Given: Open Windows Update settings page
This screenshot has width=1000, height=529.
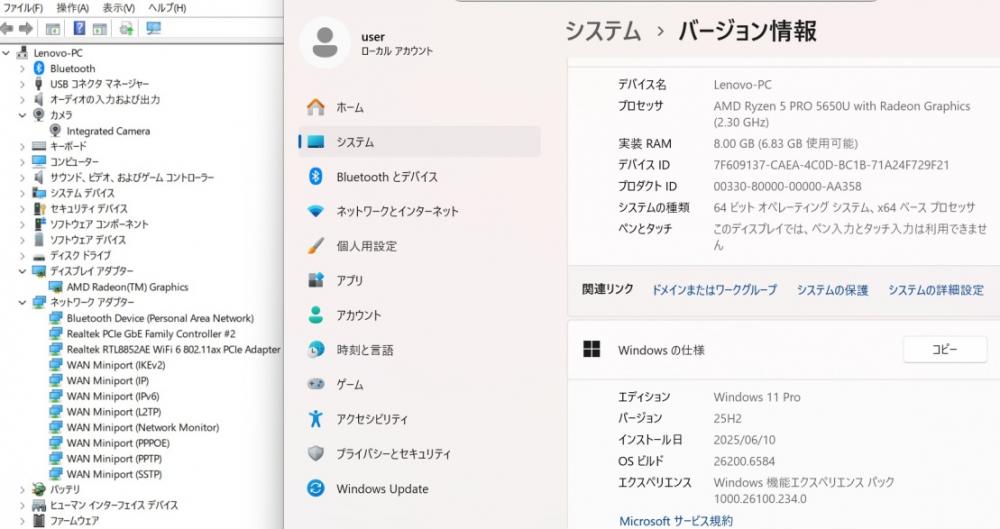Looking at the screenshot, I should [419, 489].
